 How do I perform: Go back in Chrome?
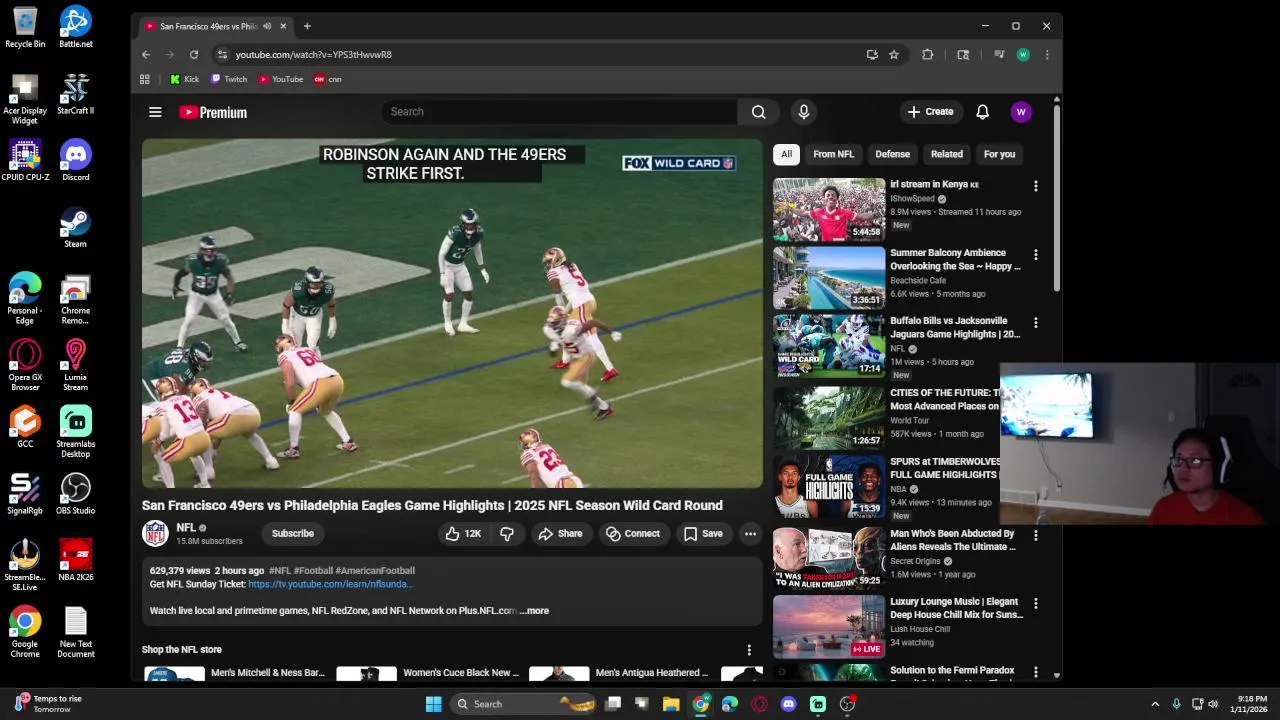click(146, 55)
